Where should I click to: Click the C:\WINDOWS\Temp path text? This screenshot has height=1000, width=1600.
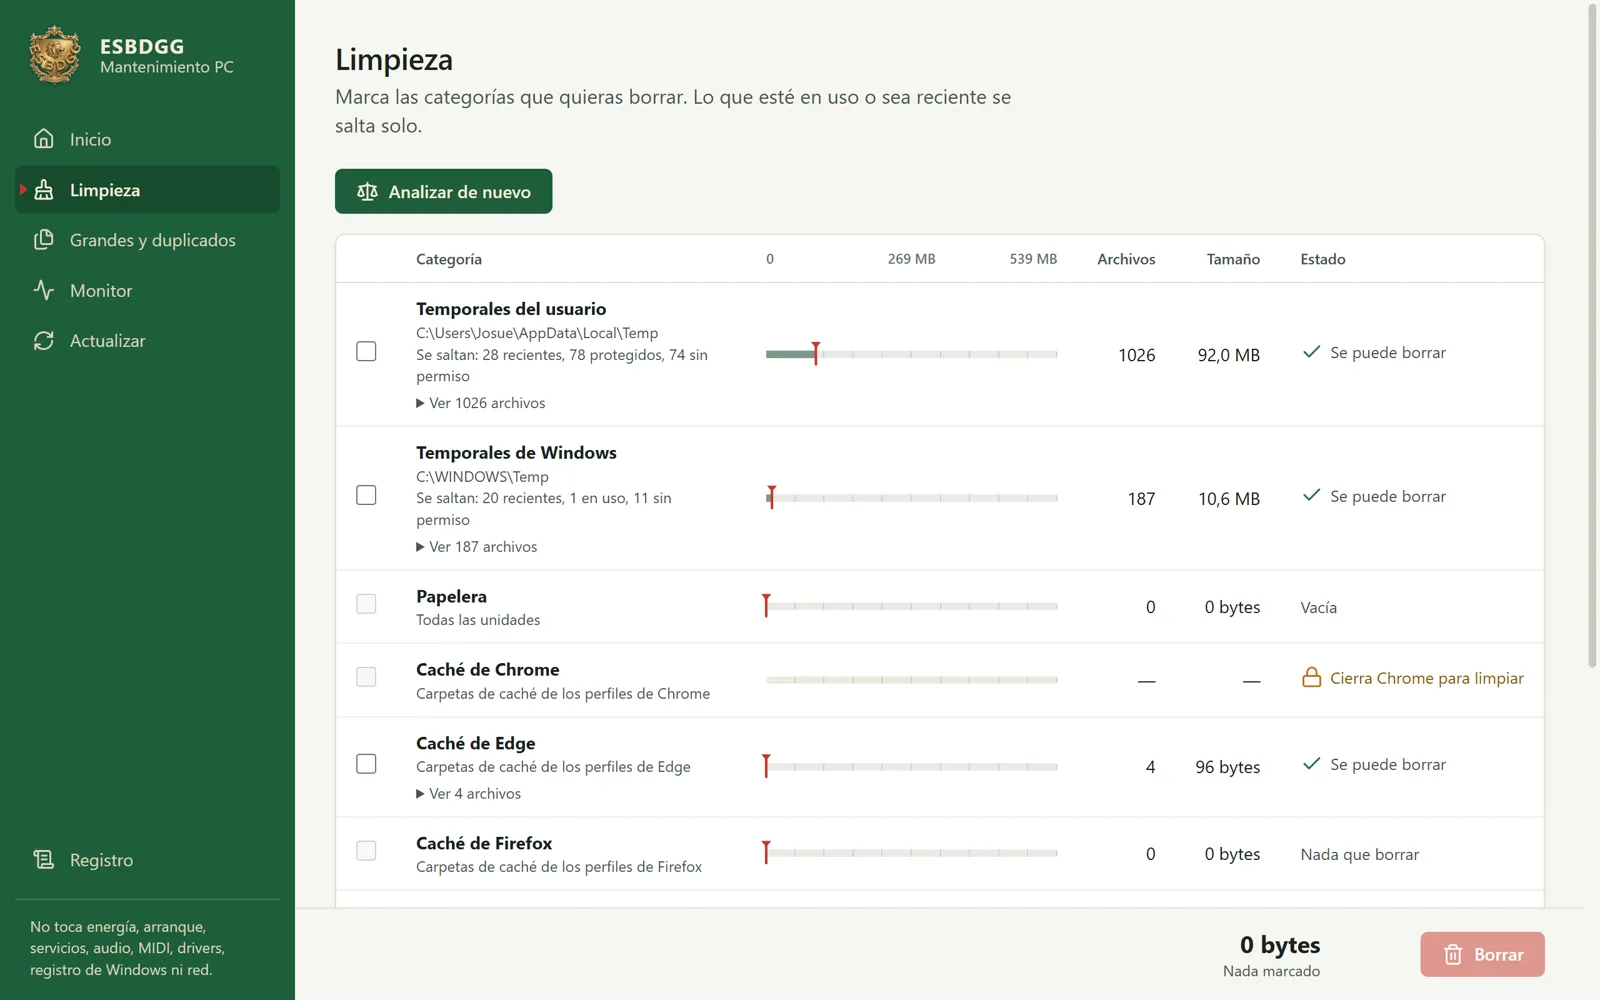[482, 477]
